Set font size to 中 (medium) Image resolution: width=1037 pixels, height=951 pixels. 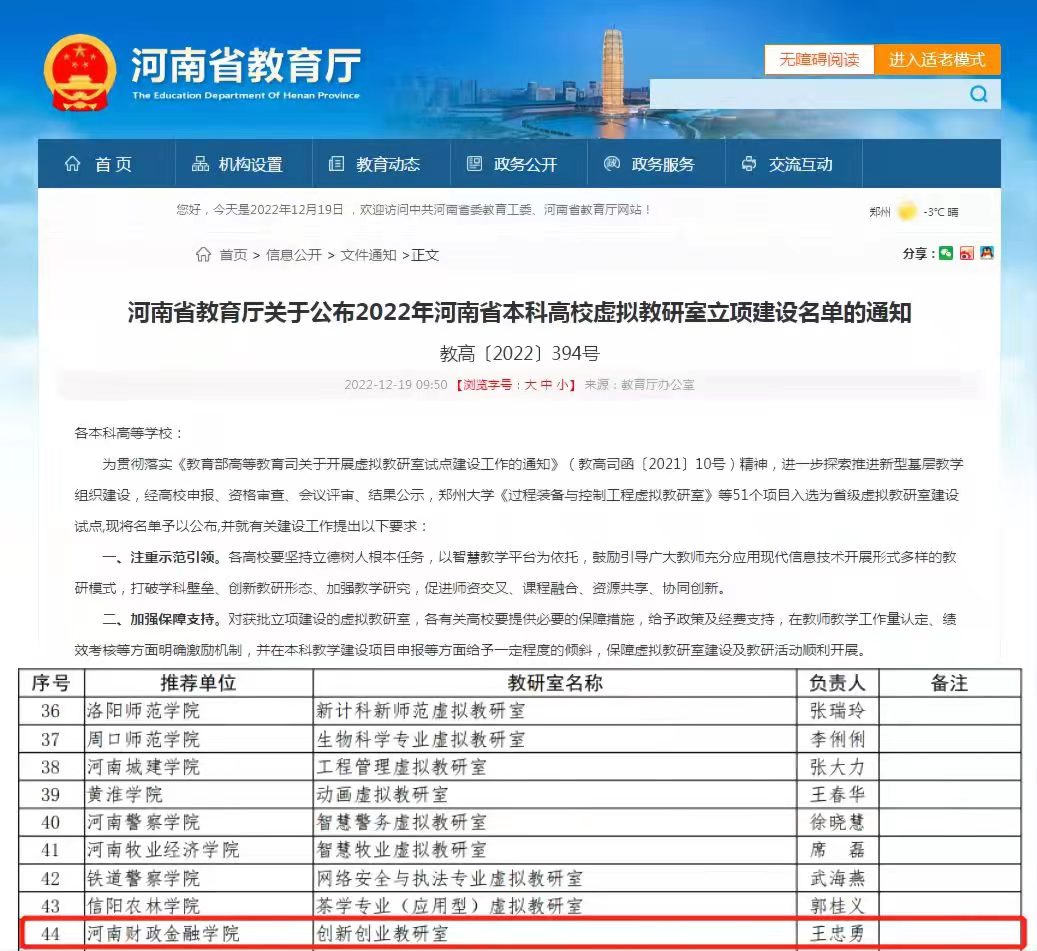point(546,384)
